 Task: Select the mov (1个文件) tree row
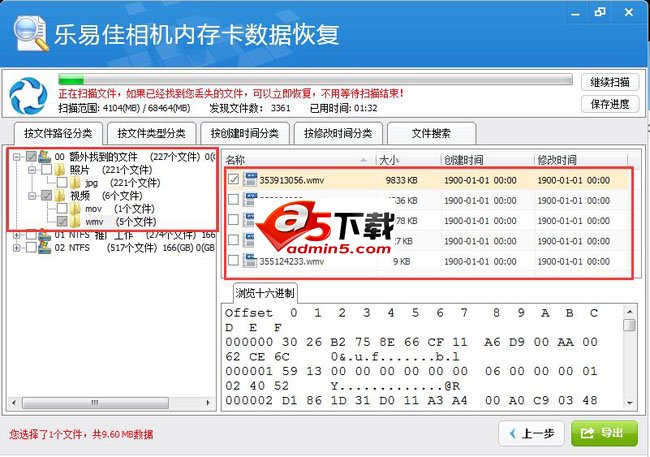click(119, 208)
